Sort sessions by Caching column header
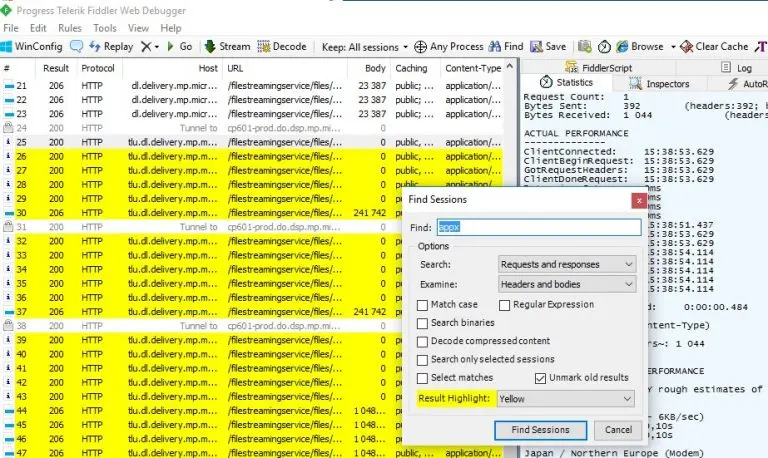The image size is (768, 458). pyautogui.click(x=415, y=68)
